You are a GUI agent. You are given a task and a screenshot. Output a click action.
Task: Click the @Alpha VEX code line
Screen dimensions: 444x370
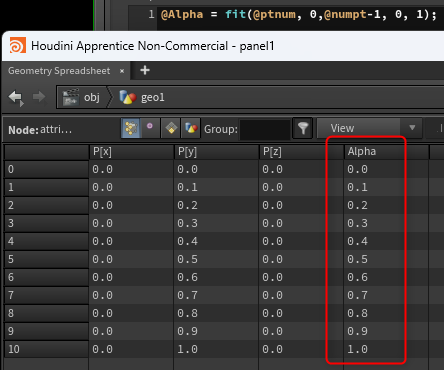click(x=299, y=14)
